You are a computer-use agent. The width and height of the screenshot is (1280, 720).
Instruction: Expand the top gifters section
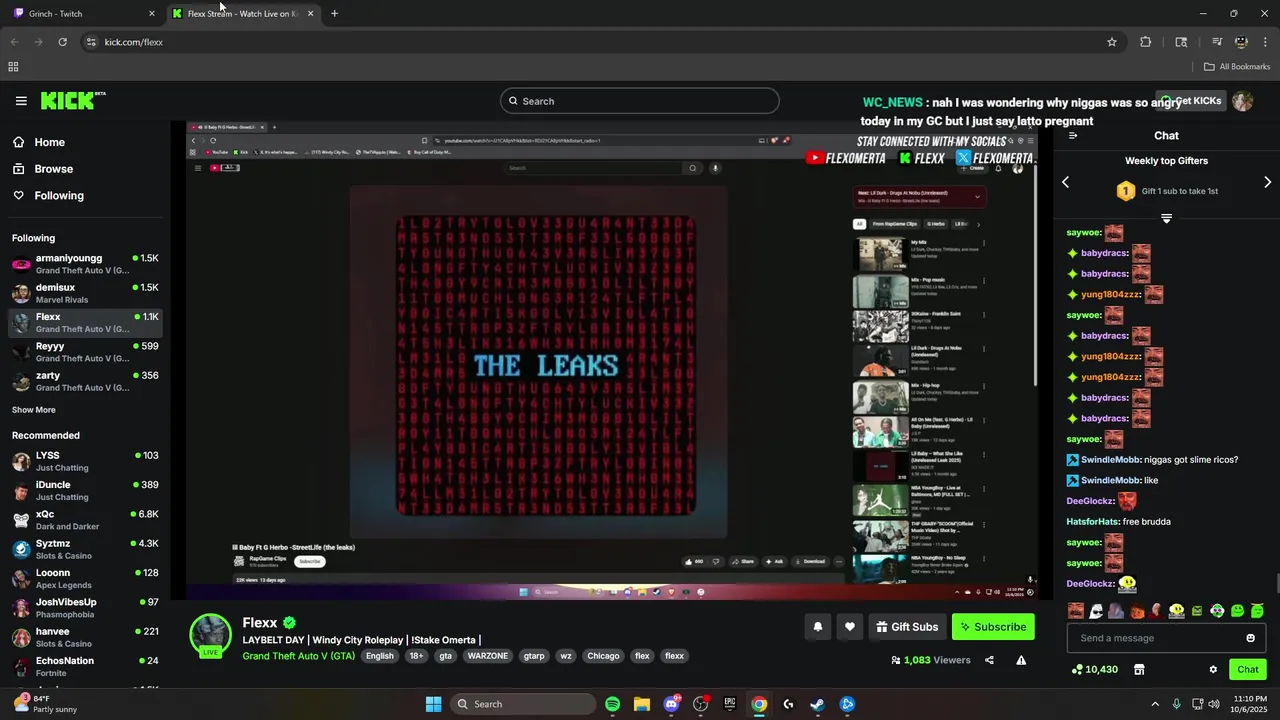point(1166,218)
